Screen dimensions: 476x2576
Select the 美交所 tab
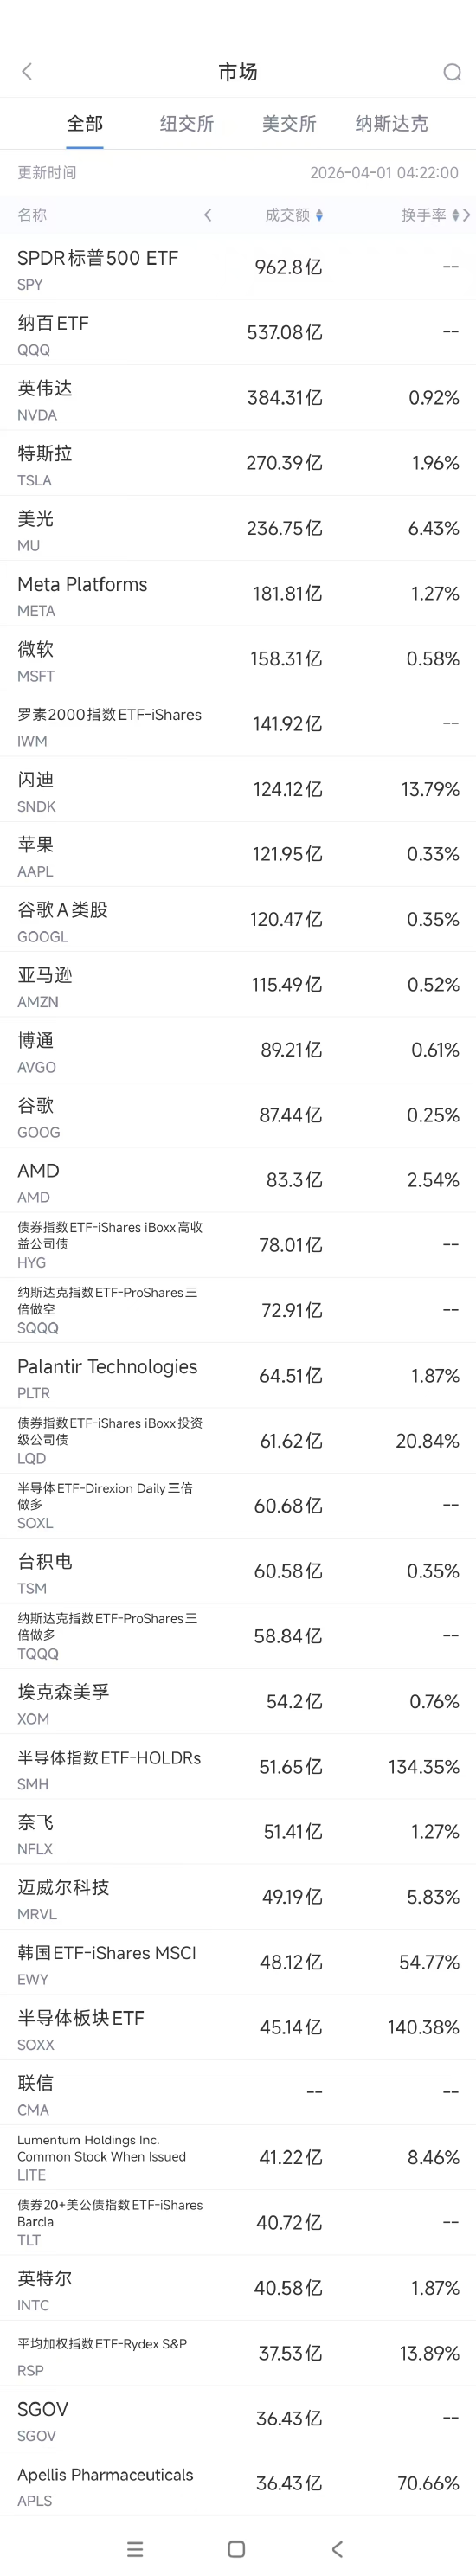tap(289, 124)
